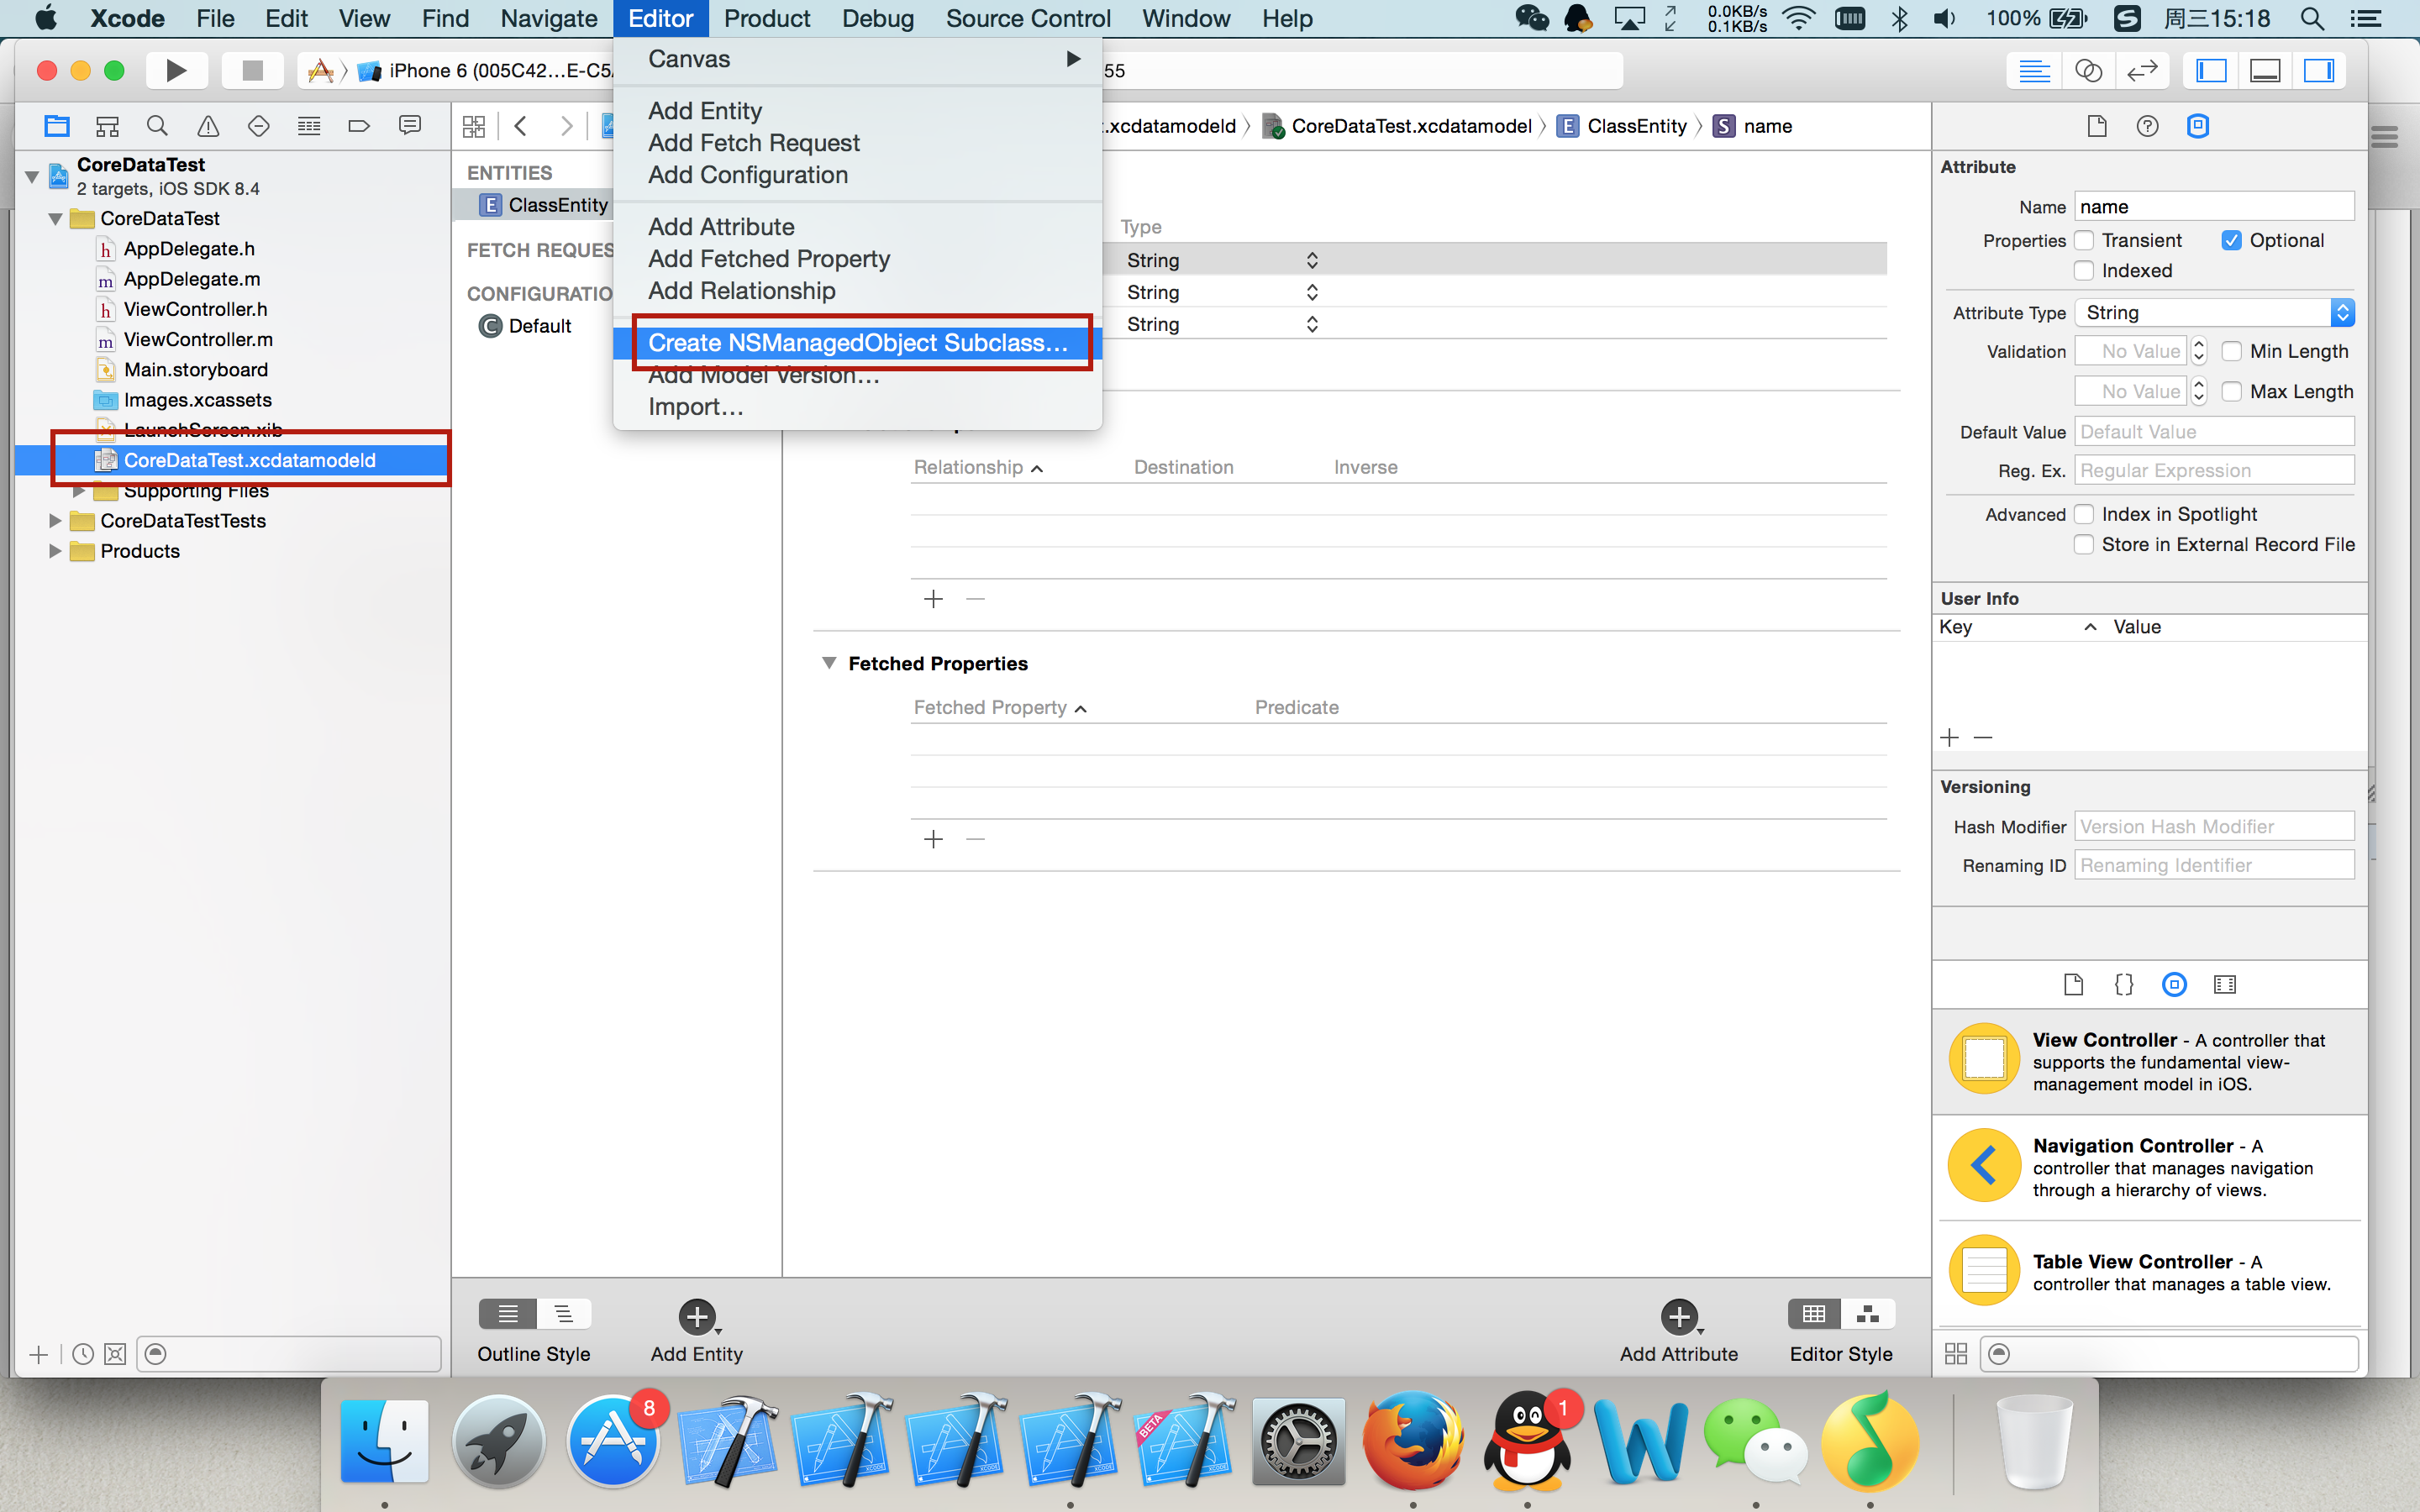The image size is (2420, 1512).
Task: Expand the Fetched Properties section
Action: pyautogui.click(x=829, y=662)
